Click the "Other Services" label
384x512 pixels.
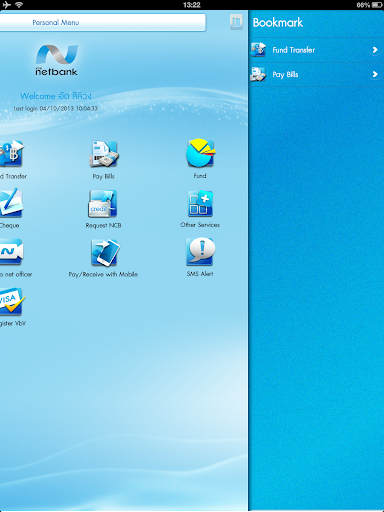click(x=200, y=225)
